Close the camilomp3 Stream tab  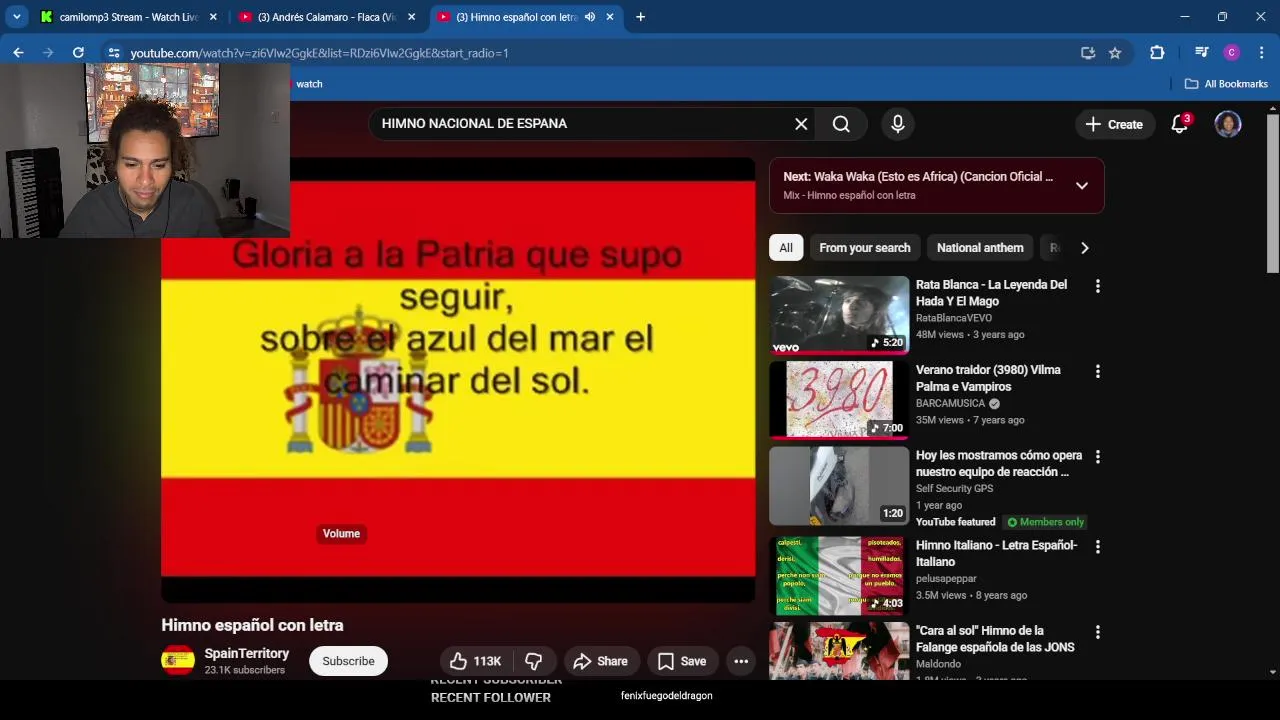tap(213, 17)
